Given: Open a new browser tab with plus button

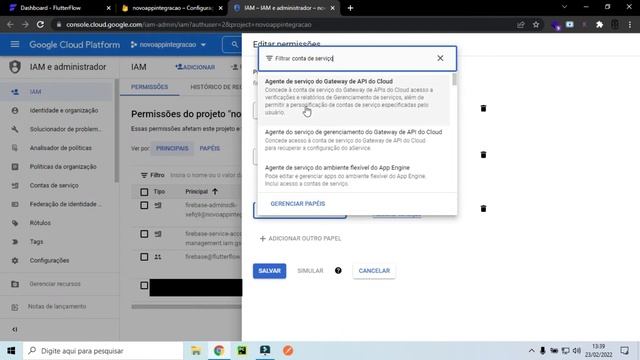Looking at the screenshot, I should [350, 8].
